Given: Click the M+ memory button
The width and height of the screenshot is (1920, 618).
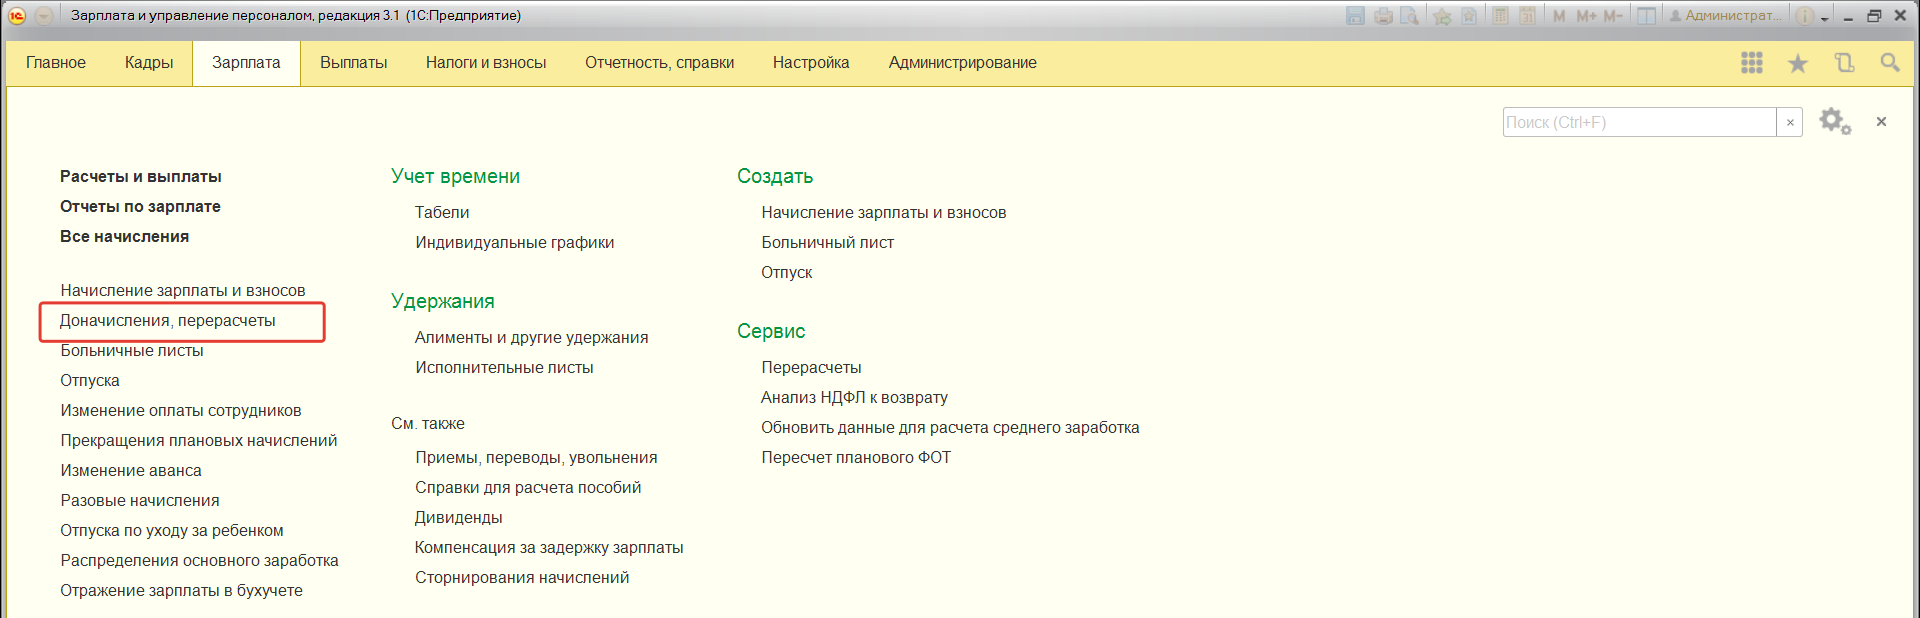Looking at the screenshot, I should (x=1586, y=15).
